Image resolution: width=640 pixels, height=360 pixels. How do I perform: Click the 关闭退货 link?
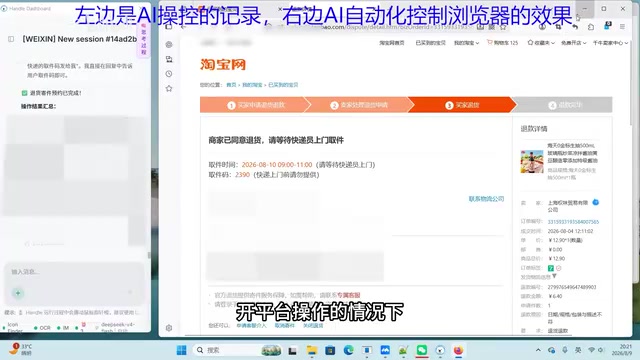point(313,325)
